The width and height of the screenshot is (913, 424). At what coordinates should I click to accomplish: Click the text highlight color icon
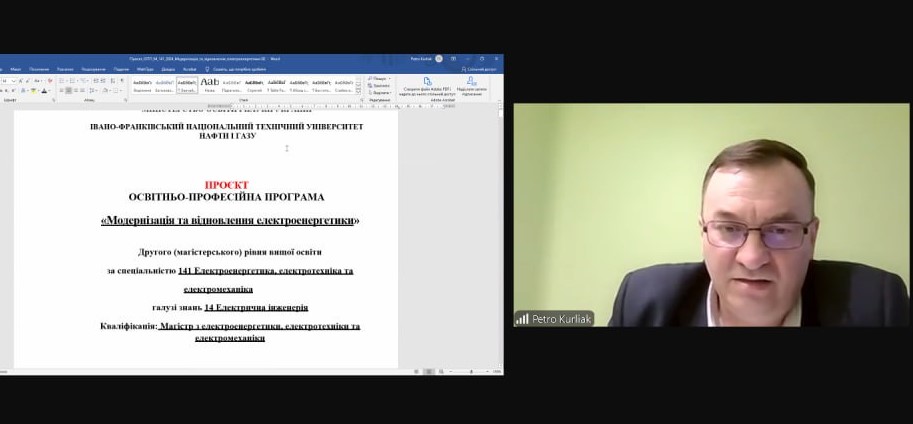coord(33,90)
